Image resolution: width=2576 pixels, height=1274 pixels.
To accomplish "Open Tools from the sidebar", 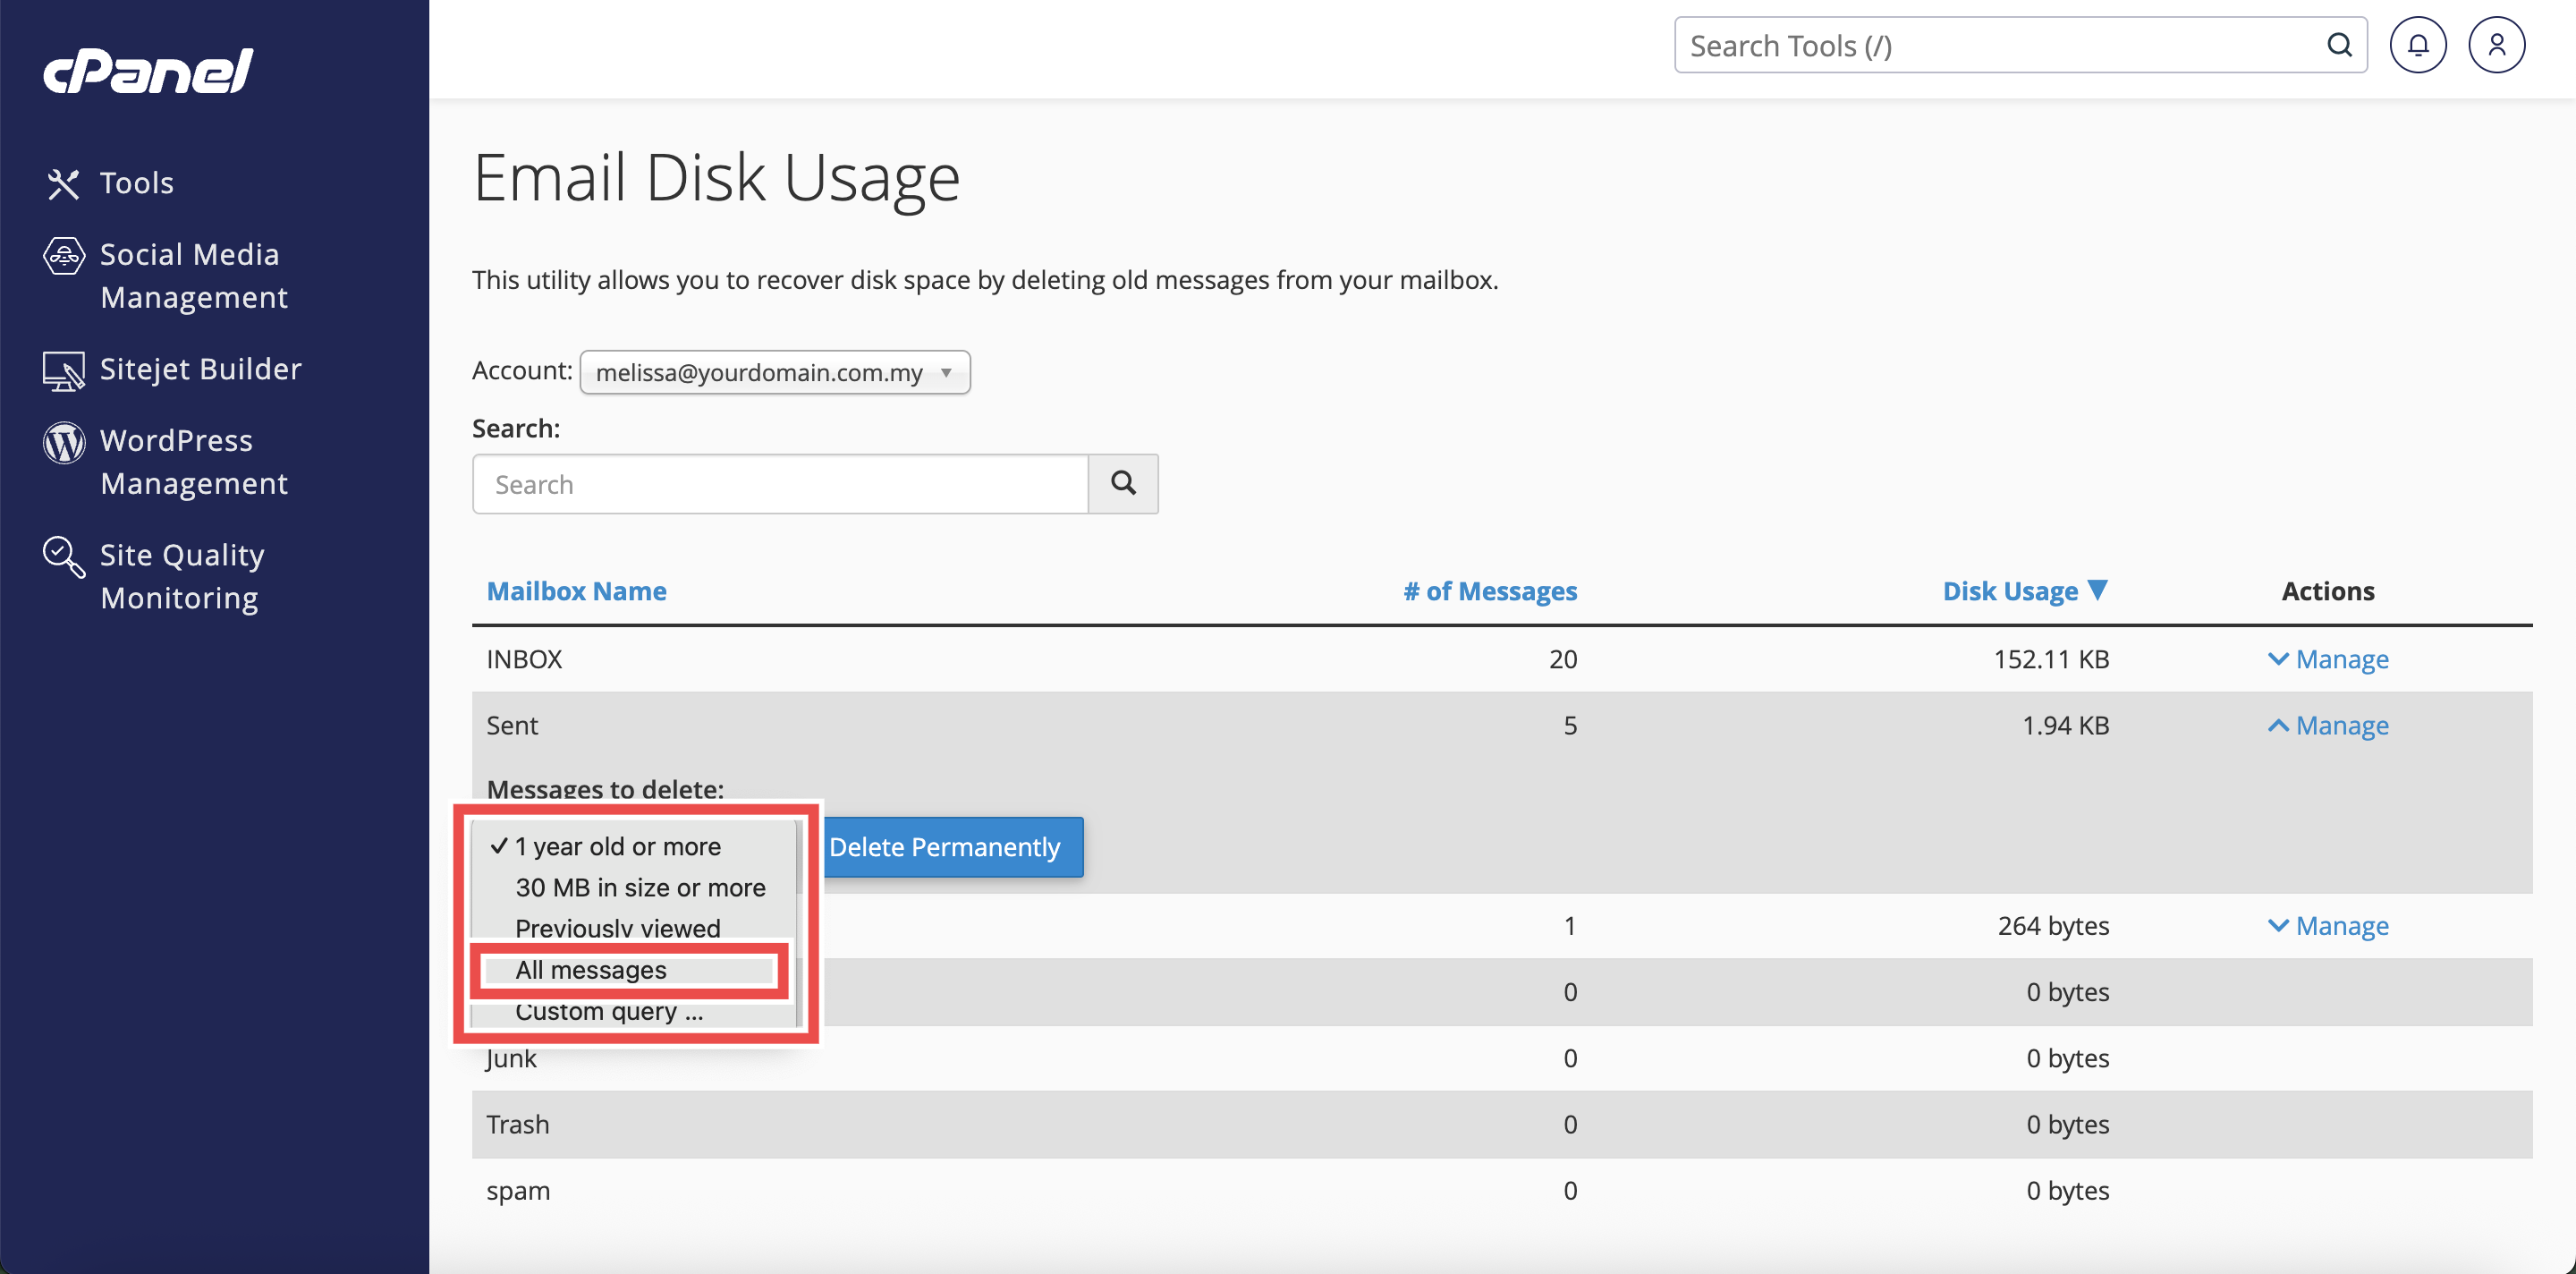I will (x=136, y=183).
